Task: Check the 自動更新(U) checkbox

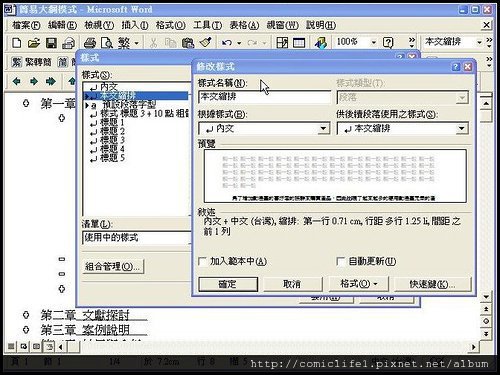Action: pos(341,261)
